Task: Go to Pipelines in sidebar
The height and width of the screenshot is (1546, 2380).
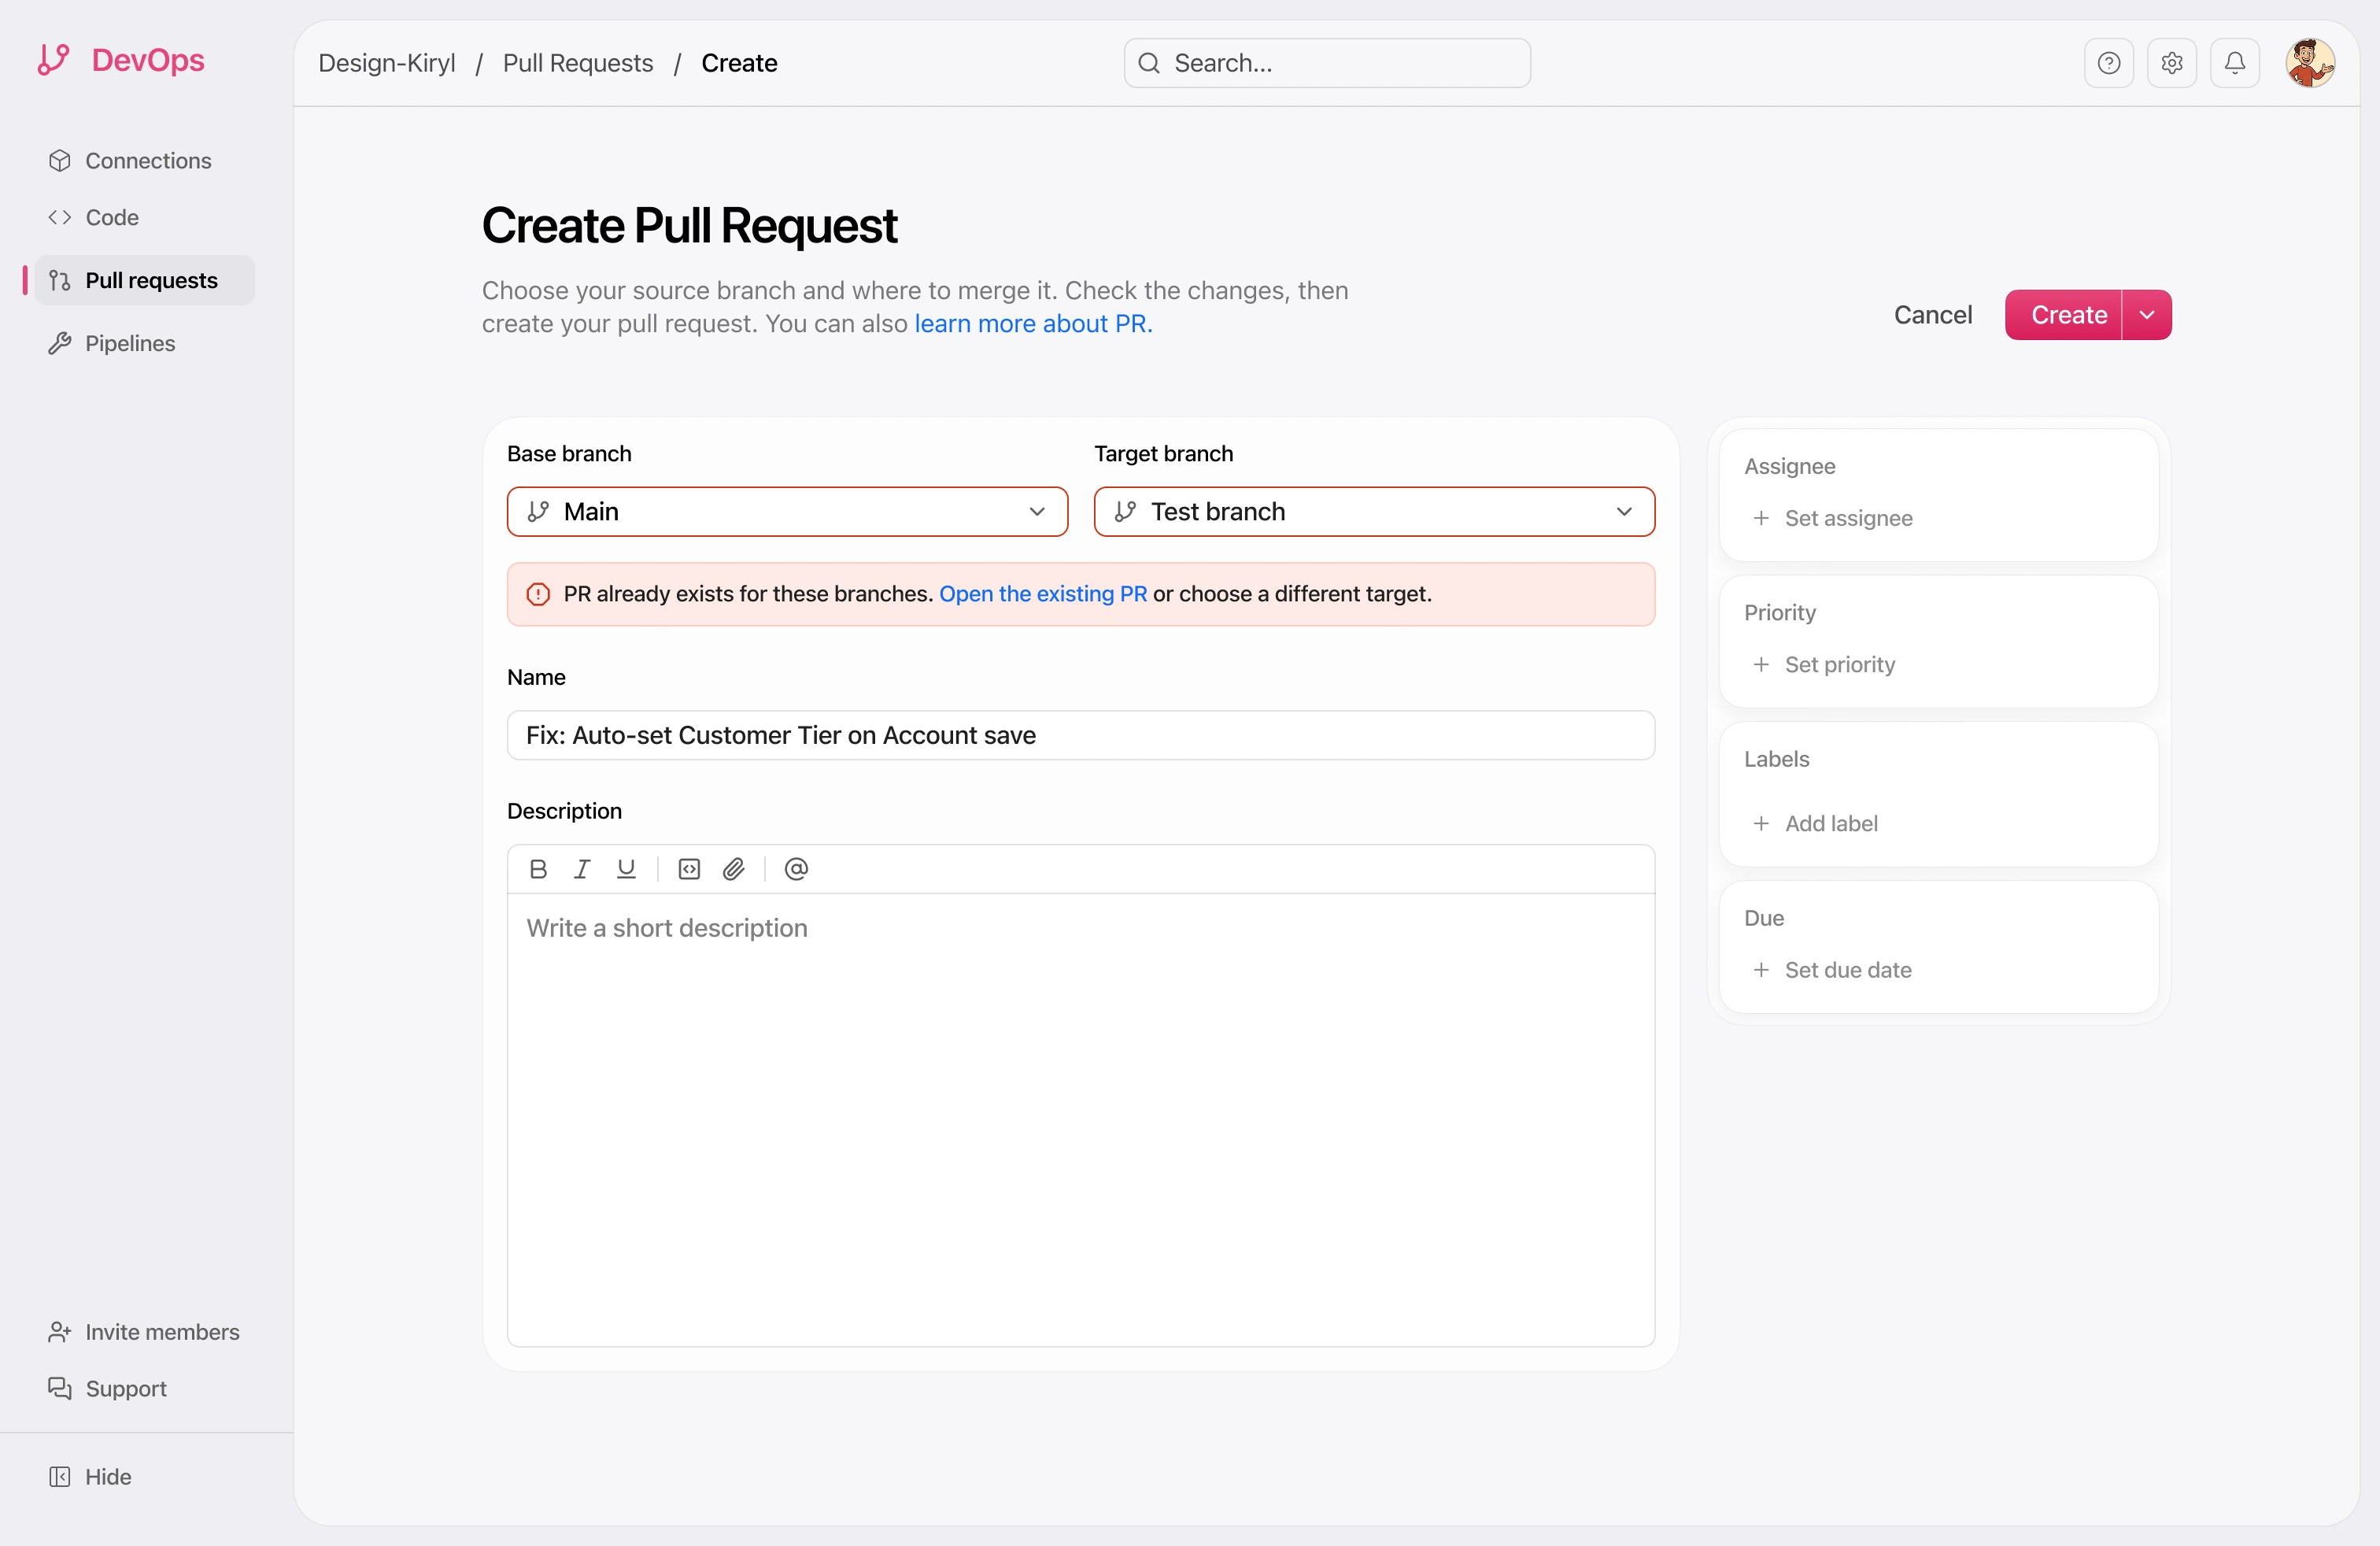Action: [130, 343]
